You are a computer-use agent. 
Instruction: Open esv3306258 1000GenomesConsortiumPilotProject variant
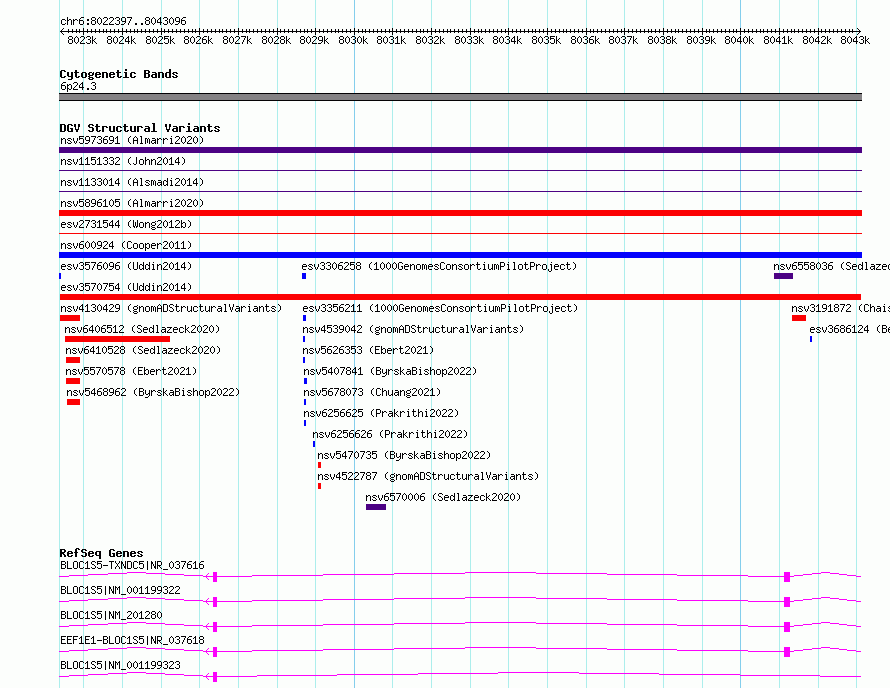(x=439, y=266)
